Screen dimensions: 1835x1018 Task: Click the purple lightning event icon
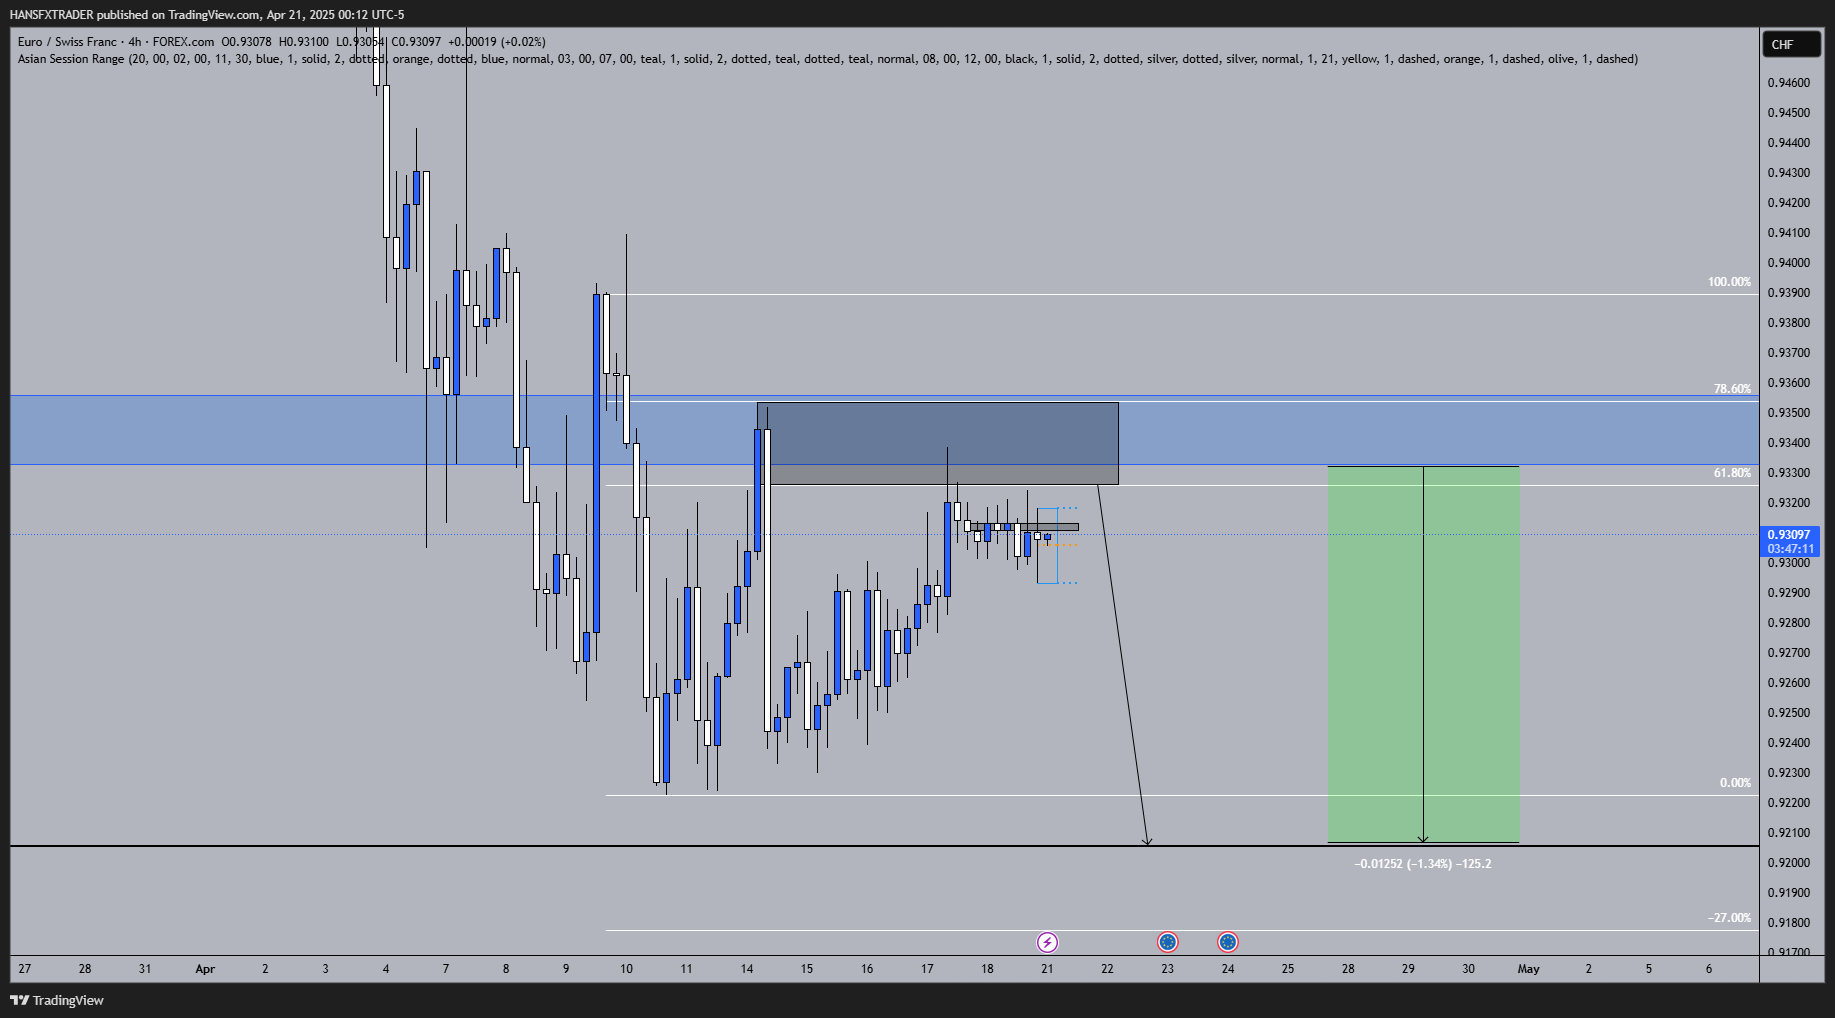click(x=1047, y=942)
